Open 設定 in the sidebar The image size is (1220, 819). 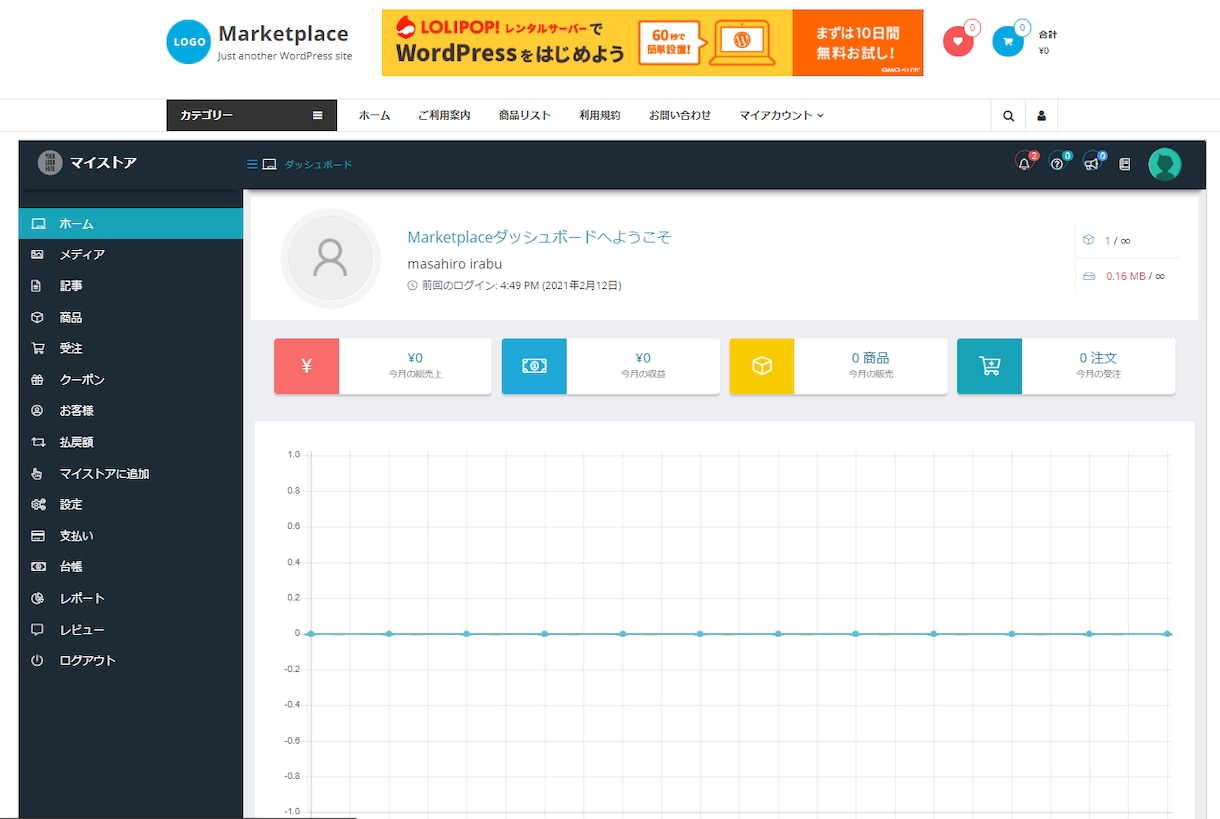click(x=131, y=505)
